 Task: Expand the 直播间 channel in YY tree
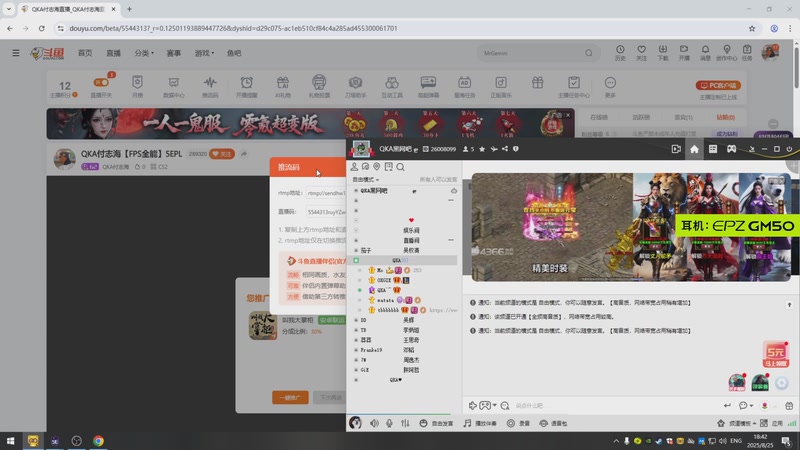click(356, 240)
